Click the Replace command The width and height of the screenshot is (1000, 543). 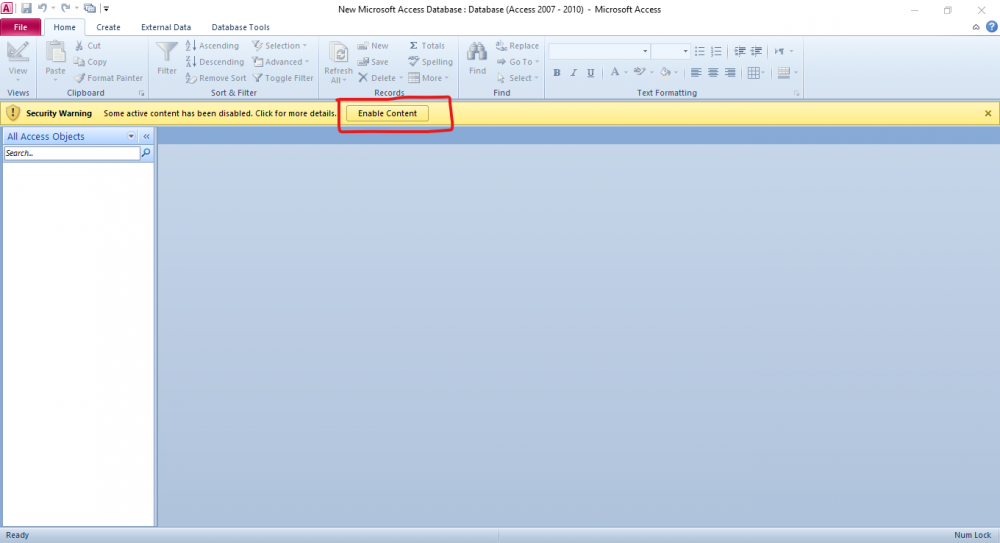517,46
